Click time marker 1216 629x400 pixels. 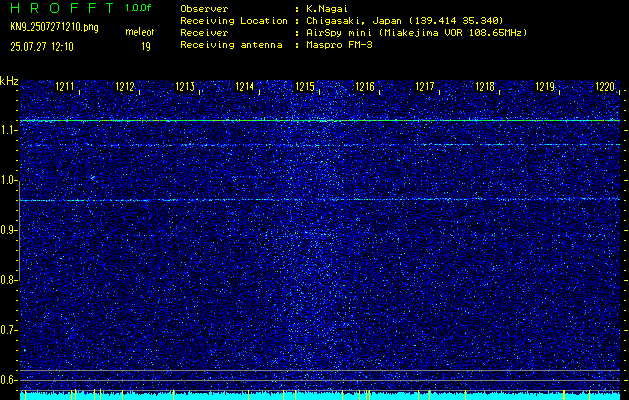pyautogui.click(x=365, y=86)
